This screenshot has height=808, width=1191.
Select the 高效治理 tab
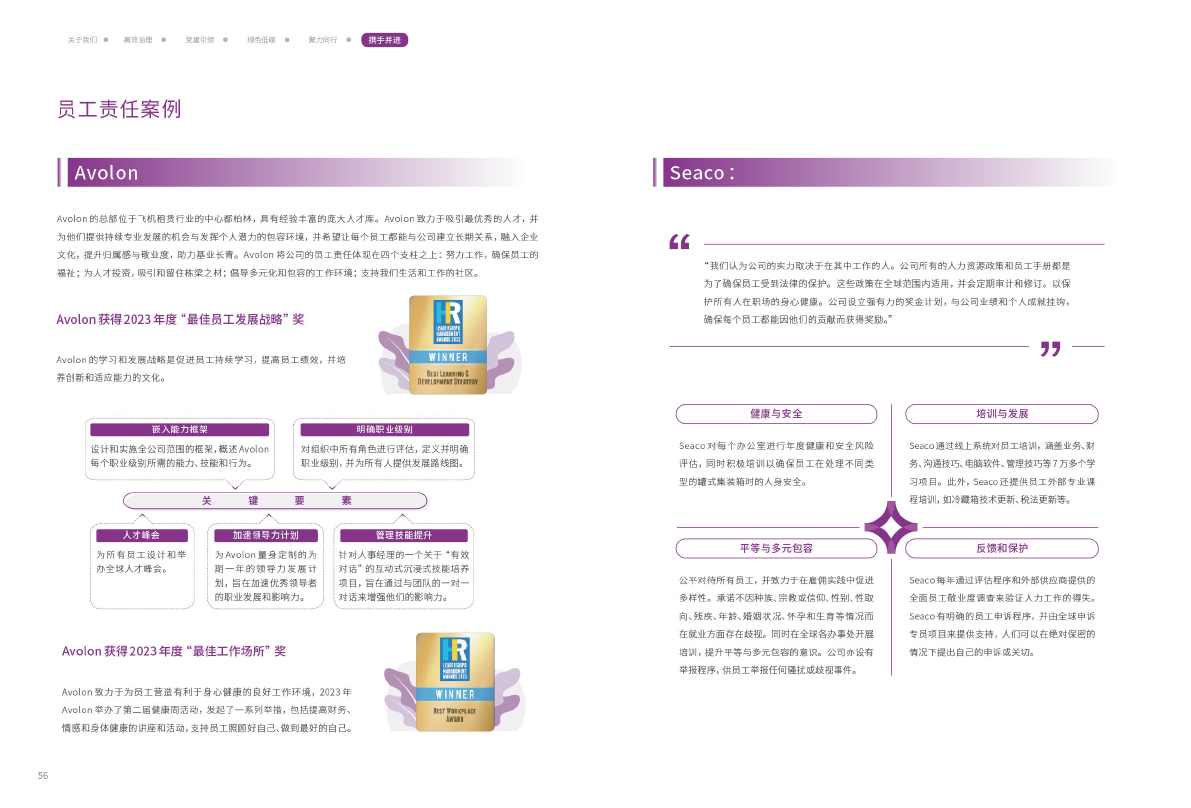(x=138, y=40)
